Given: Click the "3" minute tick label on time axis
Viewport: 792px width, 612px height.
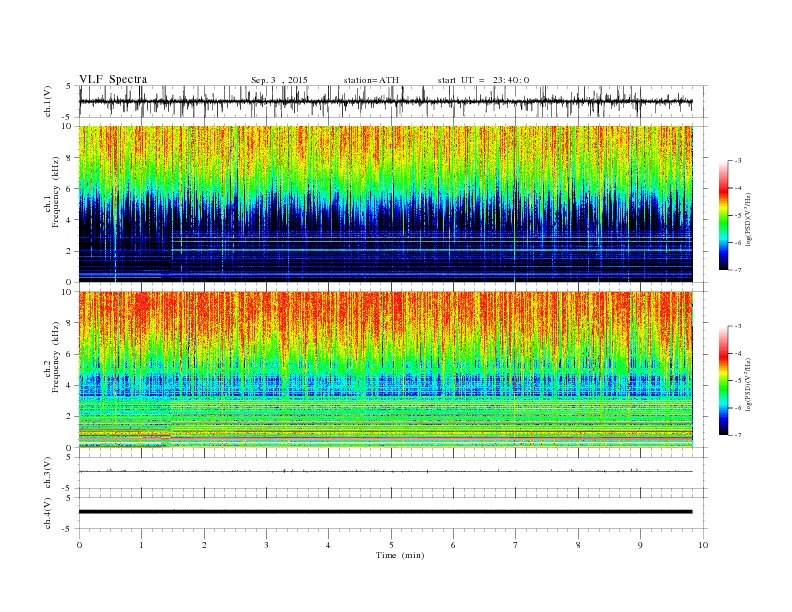Looking at the screenshot, I should (266, 545).
